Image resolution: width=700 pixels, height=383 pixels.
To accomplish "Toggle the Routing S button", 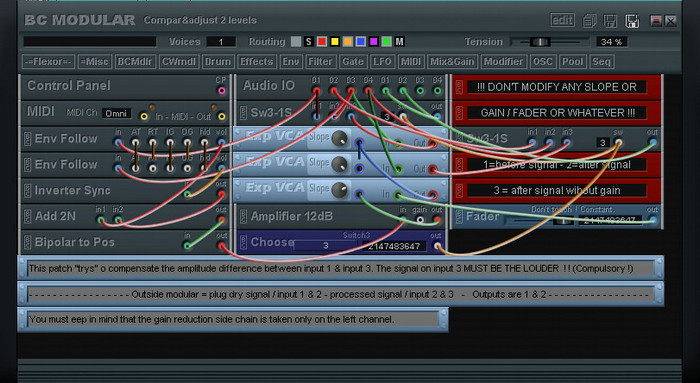I will coord(308,42).
